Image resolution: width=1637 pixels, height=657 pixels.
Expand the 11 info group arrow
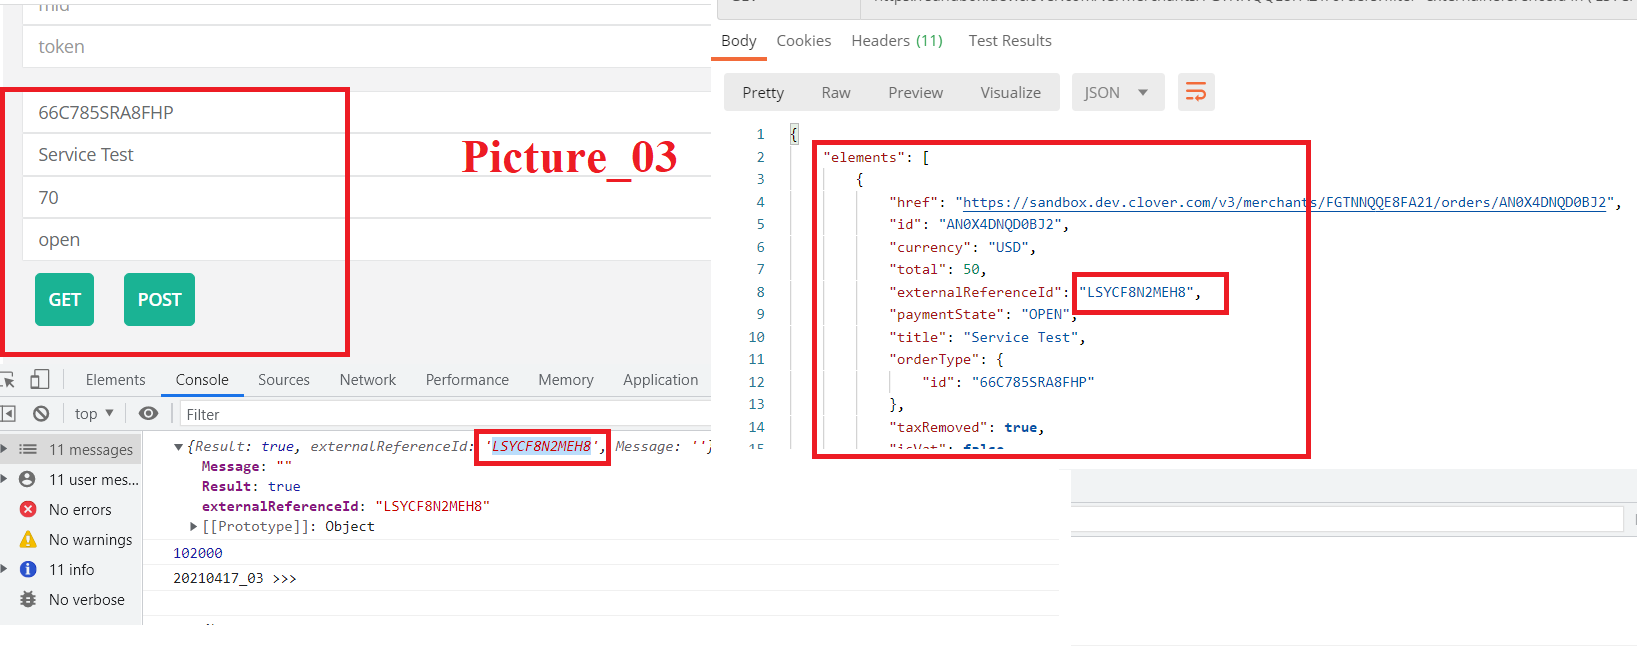click(x=4, y=569)
